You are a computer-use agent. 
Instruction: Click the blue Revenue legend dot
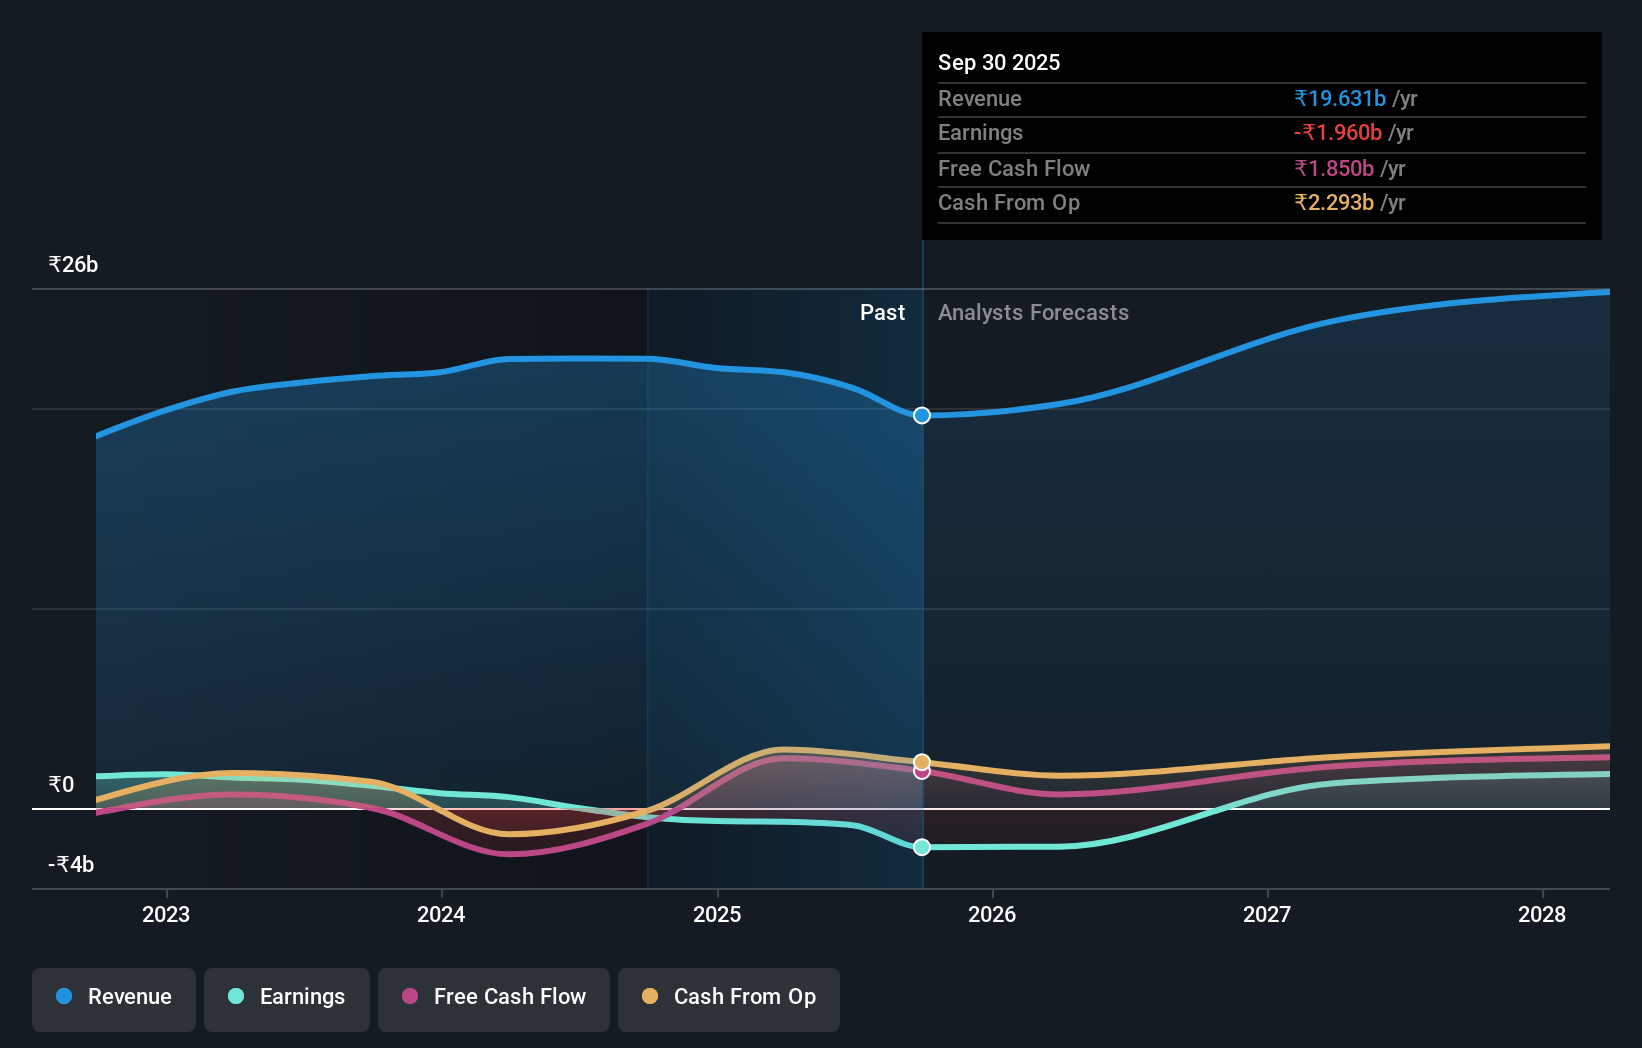coord(65,996)
